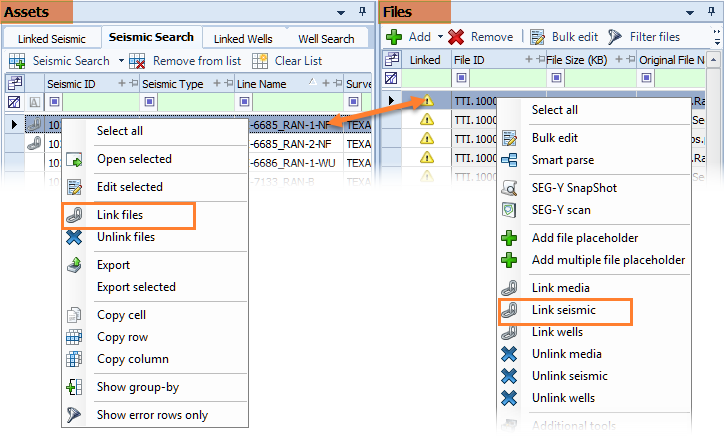
Task: Select the -6685_RAN-2-NF line name cell
Action: tap(296, 144)
